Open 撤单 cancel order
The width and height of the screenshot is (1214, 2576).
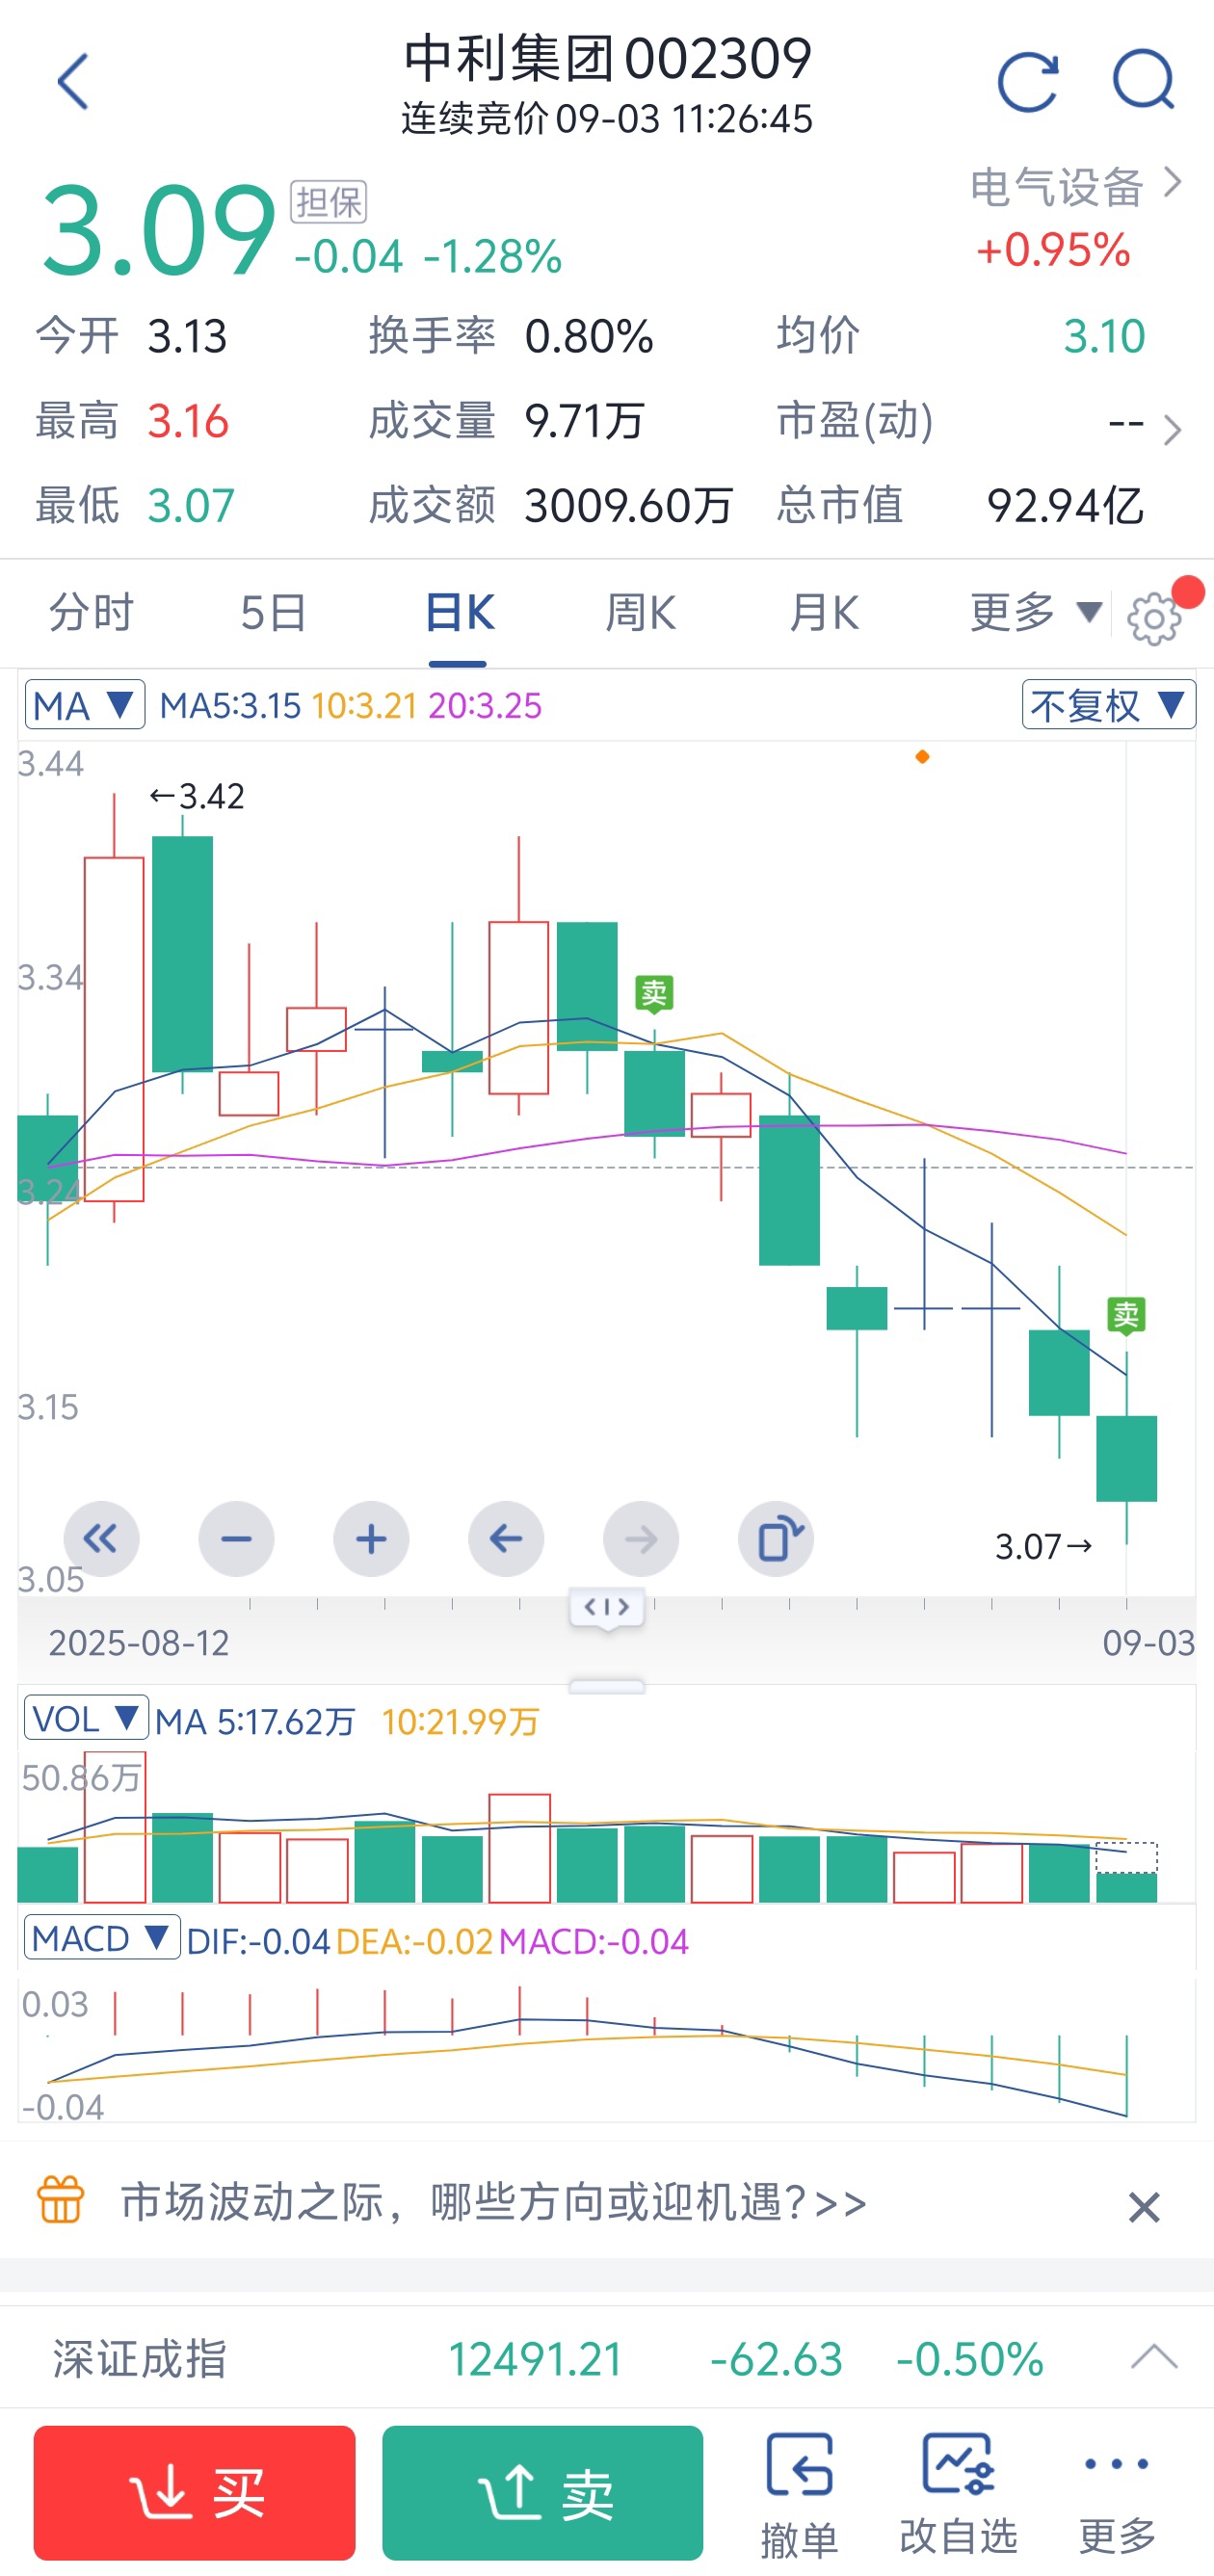[x=799, y=2494]
